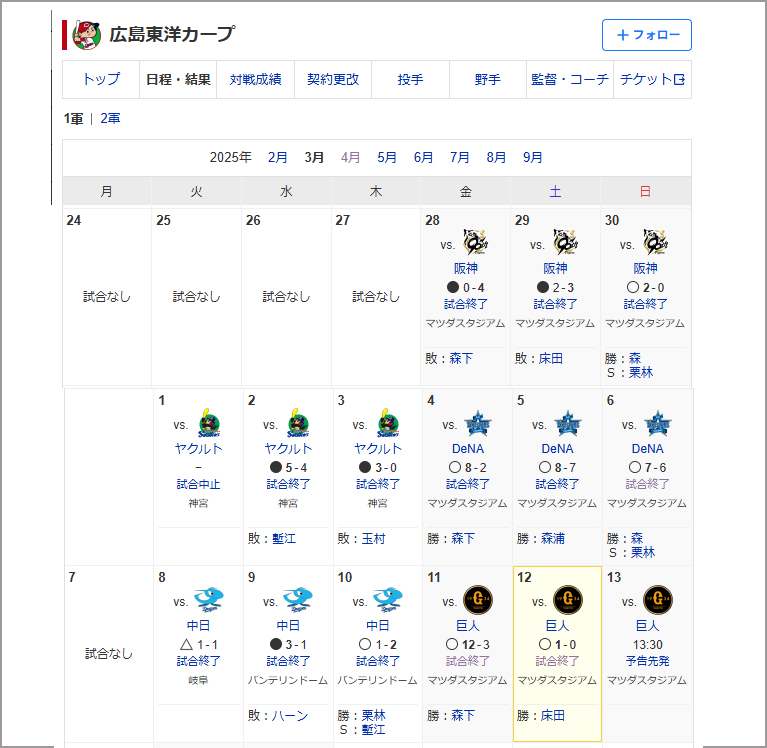Click ヤクルト team name on April 2

point(288,449)
